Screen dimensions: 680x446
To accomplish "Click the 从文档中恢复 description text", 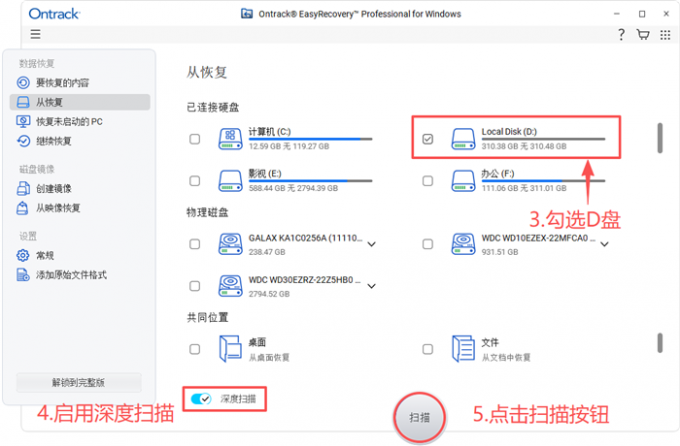I will coord(506,357).
